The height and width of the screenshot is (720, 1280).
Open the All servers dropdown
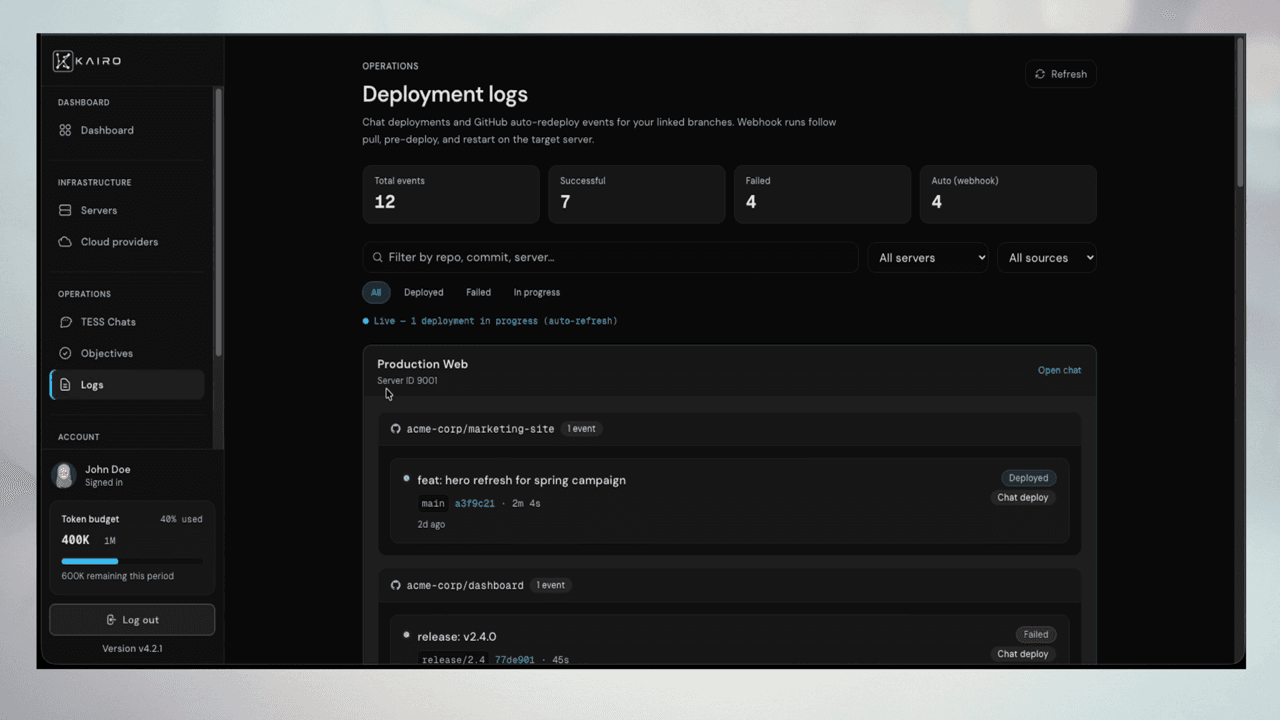928,257
